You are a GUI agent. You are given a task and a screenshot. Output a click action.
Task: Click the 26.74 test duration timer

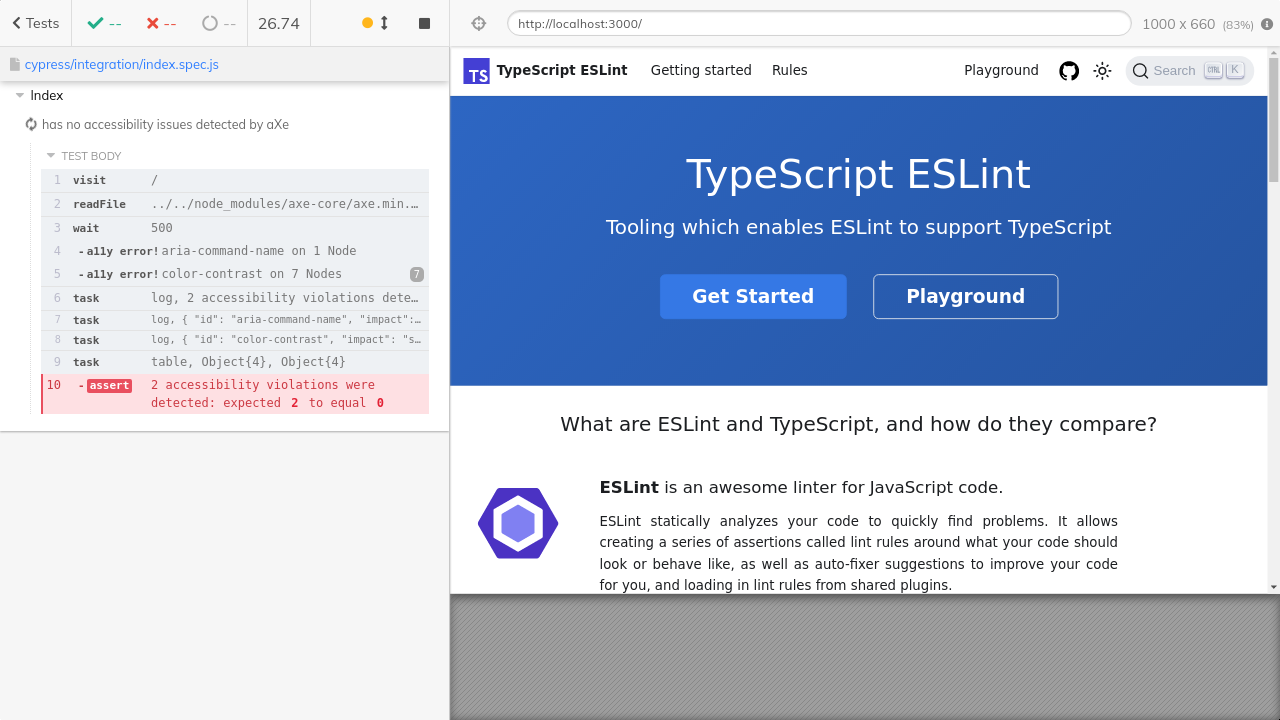(x=279, y=23)
